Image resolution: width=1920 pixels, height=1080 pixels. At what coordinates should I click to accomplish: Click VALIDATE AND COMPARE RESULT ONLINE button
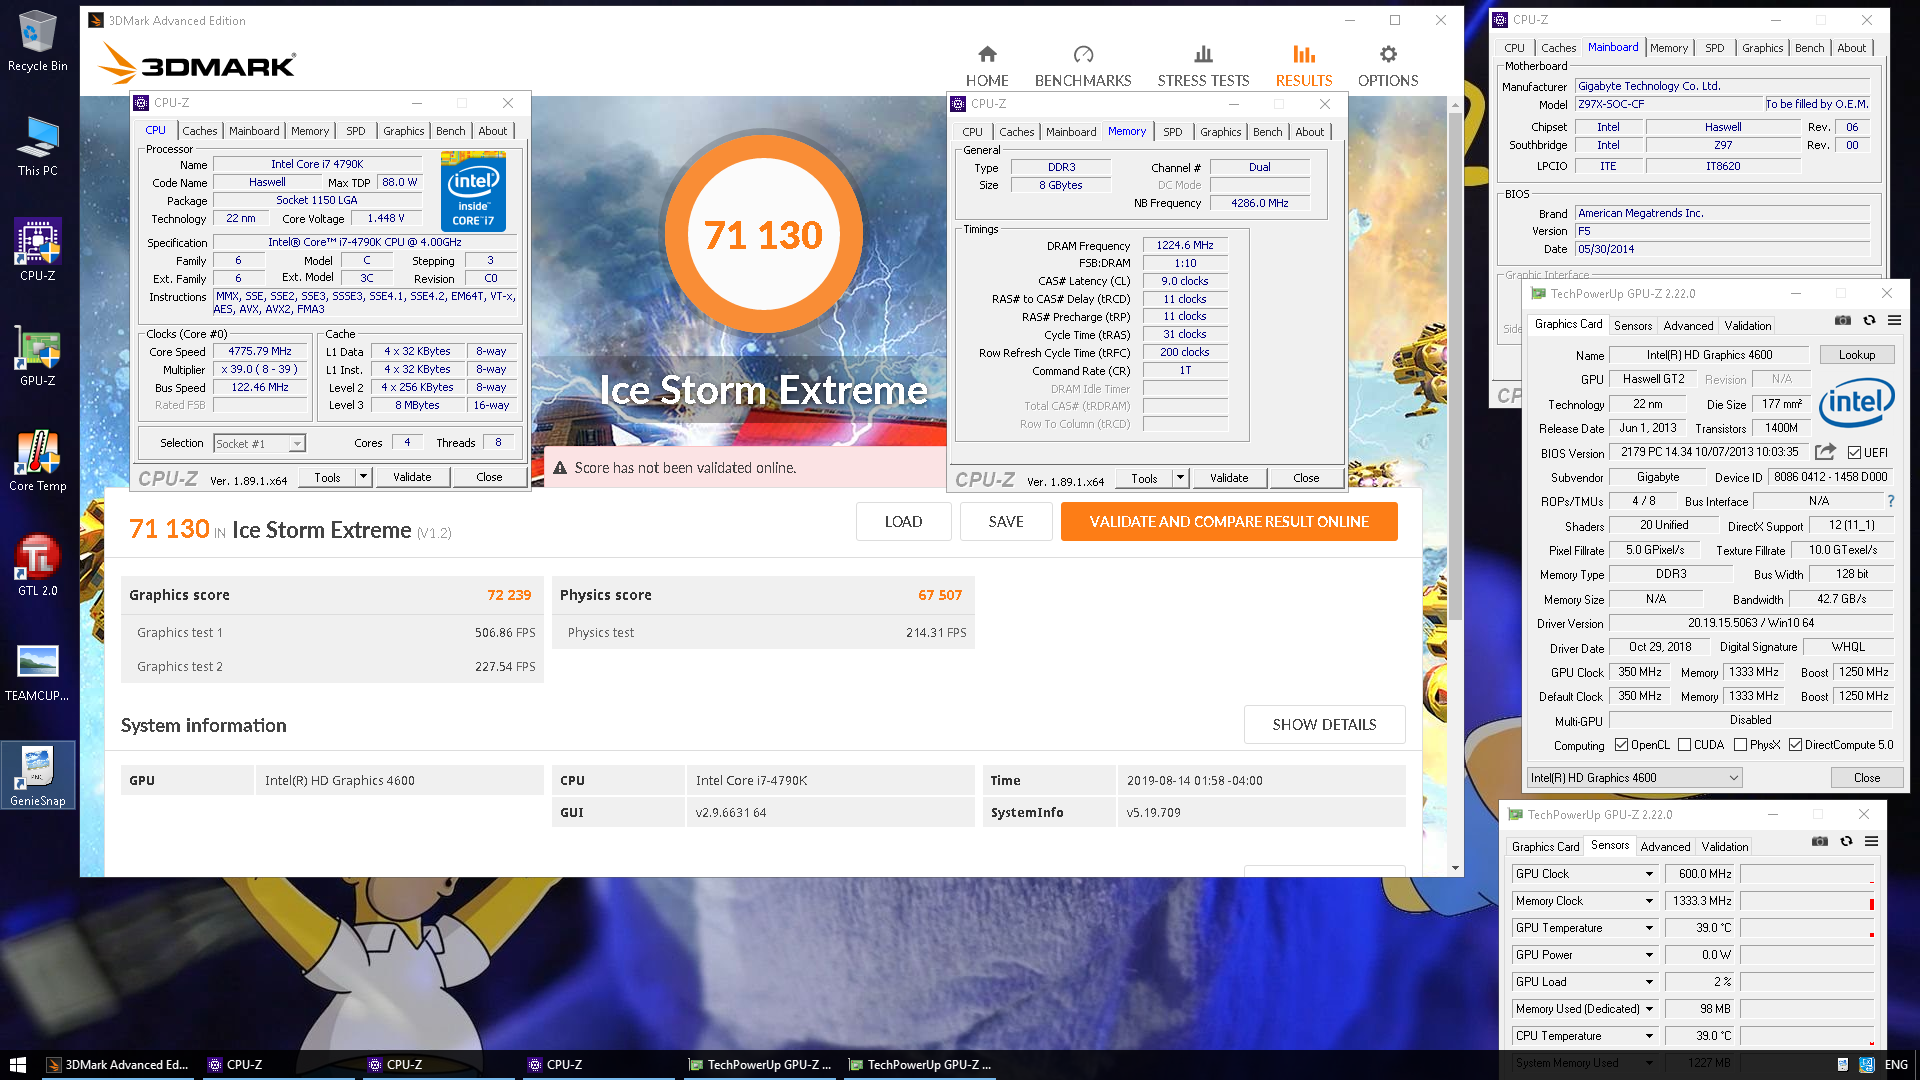pos(1229,521)
